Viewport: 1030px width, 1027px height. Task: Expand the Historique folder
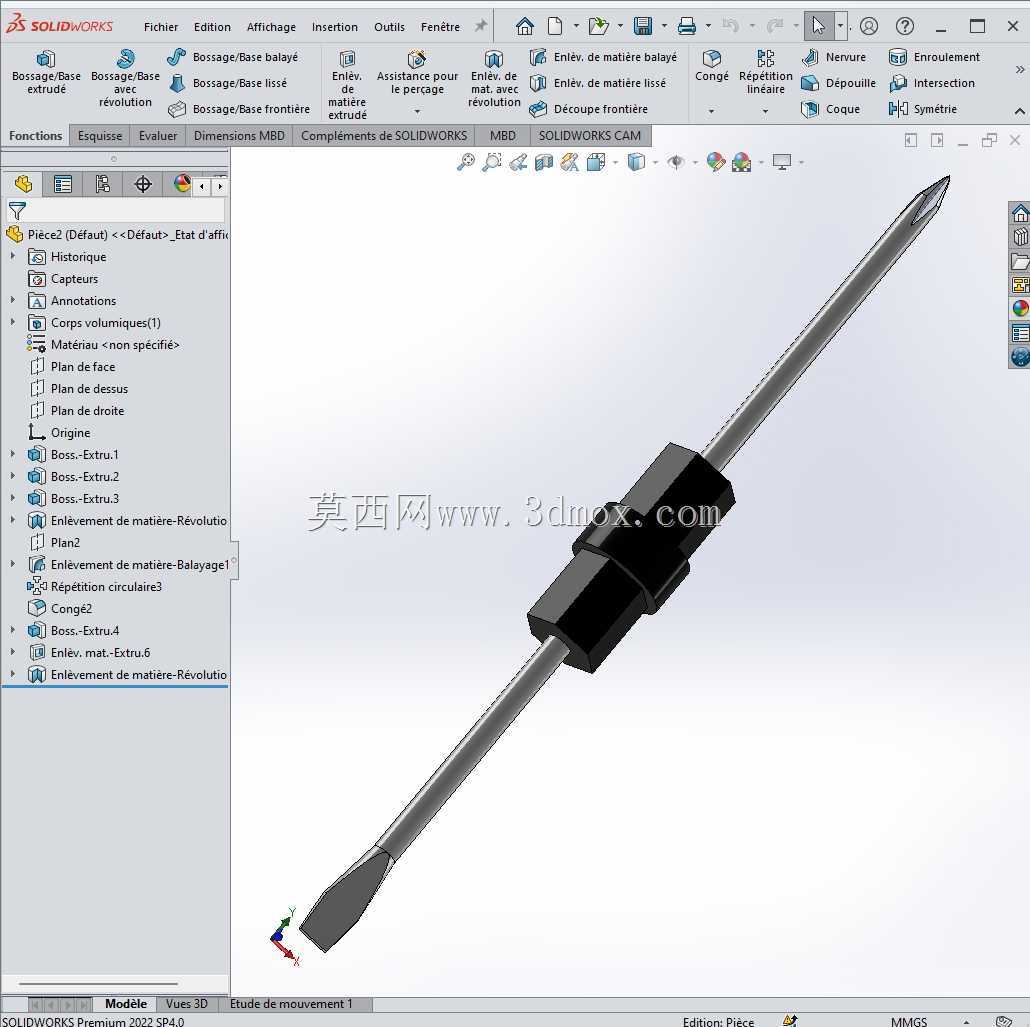point(12,256)
